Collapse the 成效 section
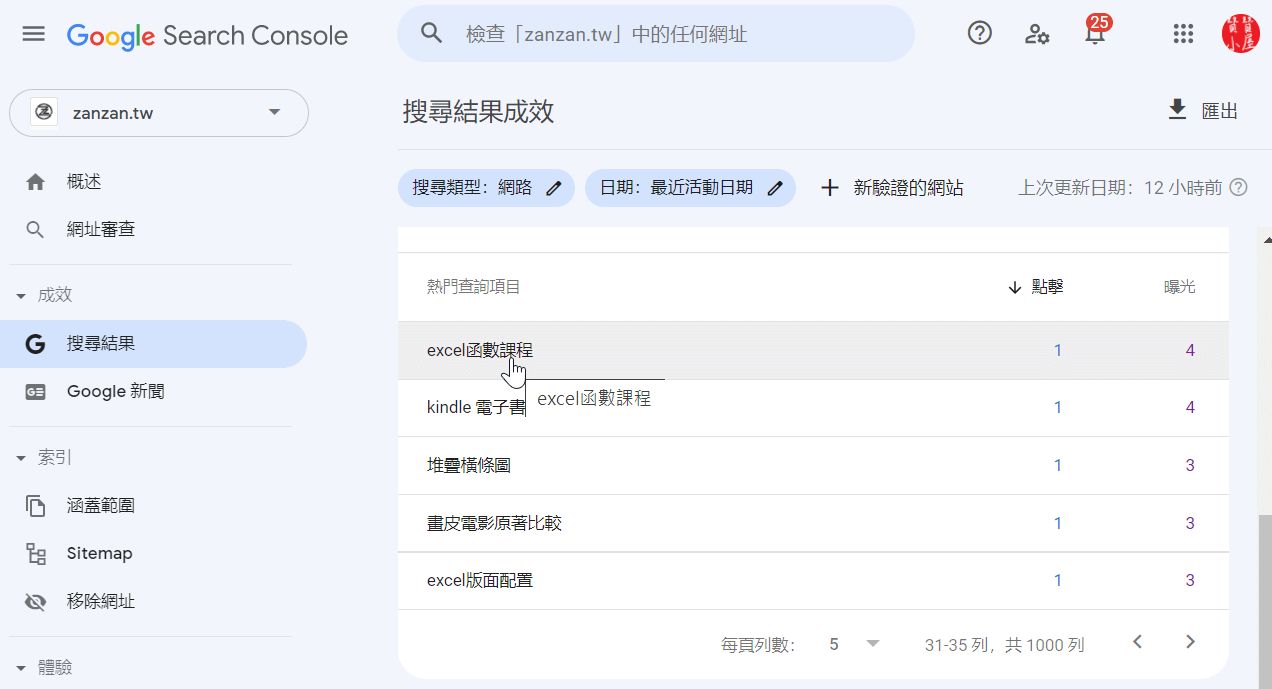The image size is (1272, 689). click(44, 295)
